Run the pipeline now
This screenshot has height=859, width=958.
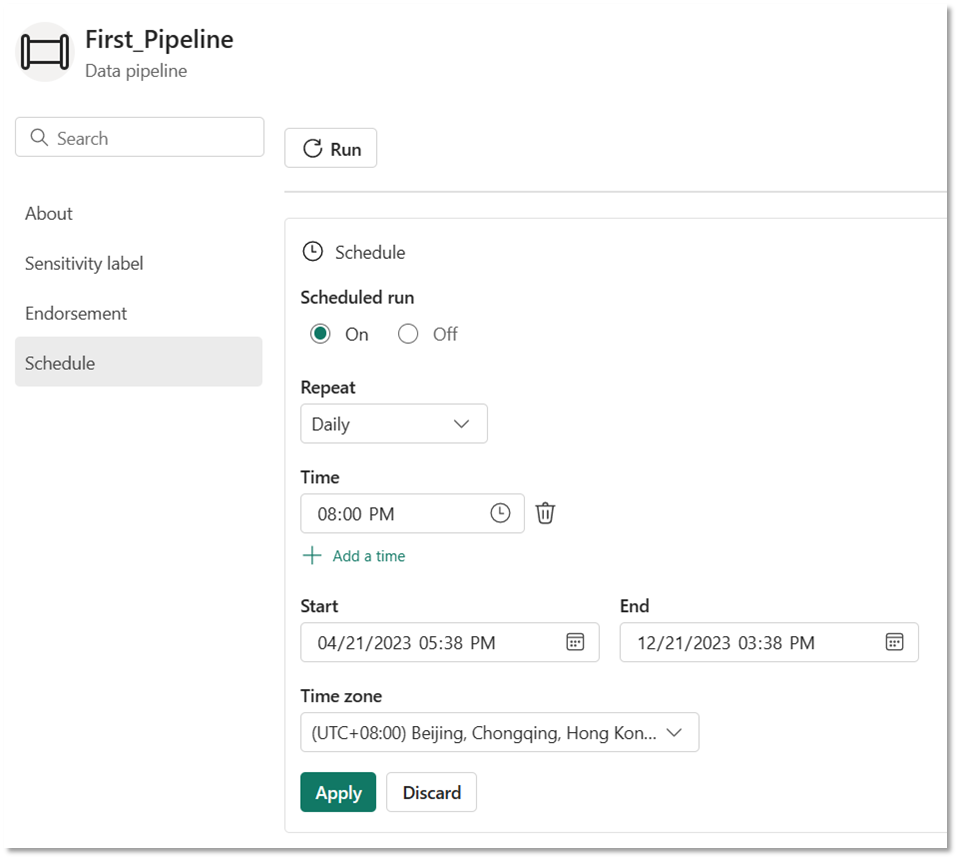(331, 148)
